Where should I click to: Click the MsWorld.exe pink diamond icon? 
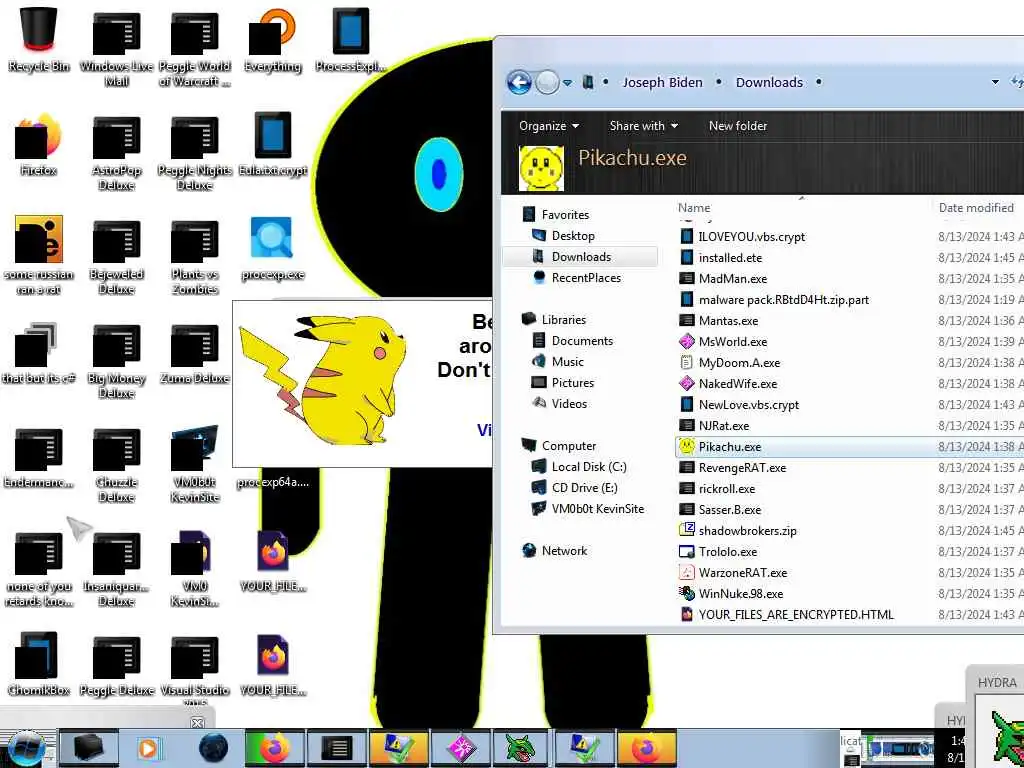coord(686,341)
